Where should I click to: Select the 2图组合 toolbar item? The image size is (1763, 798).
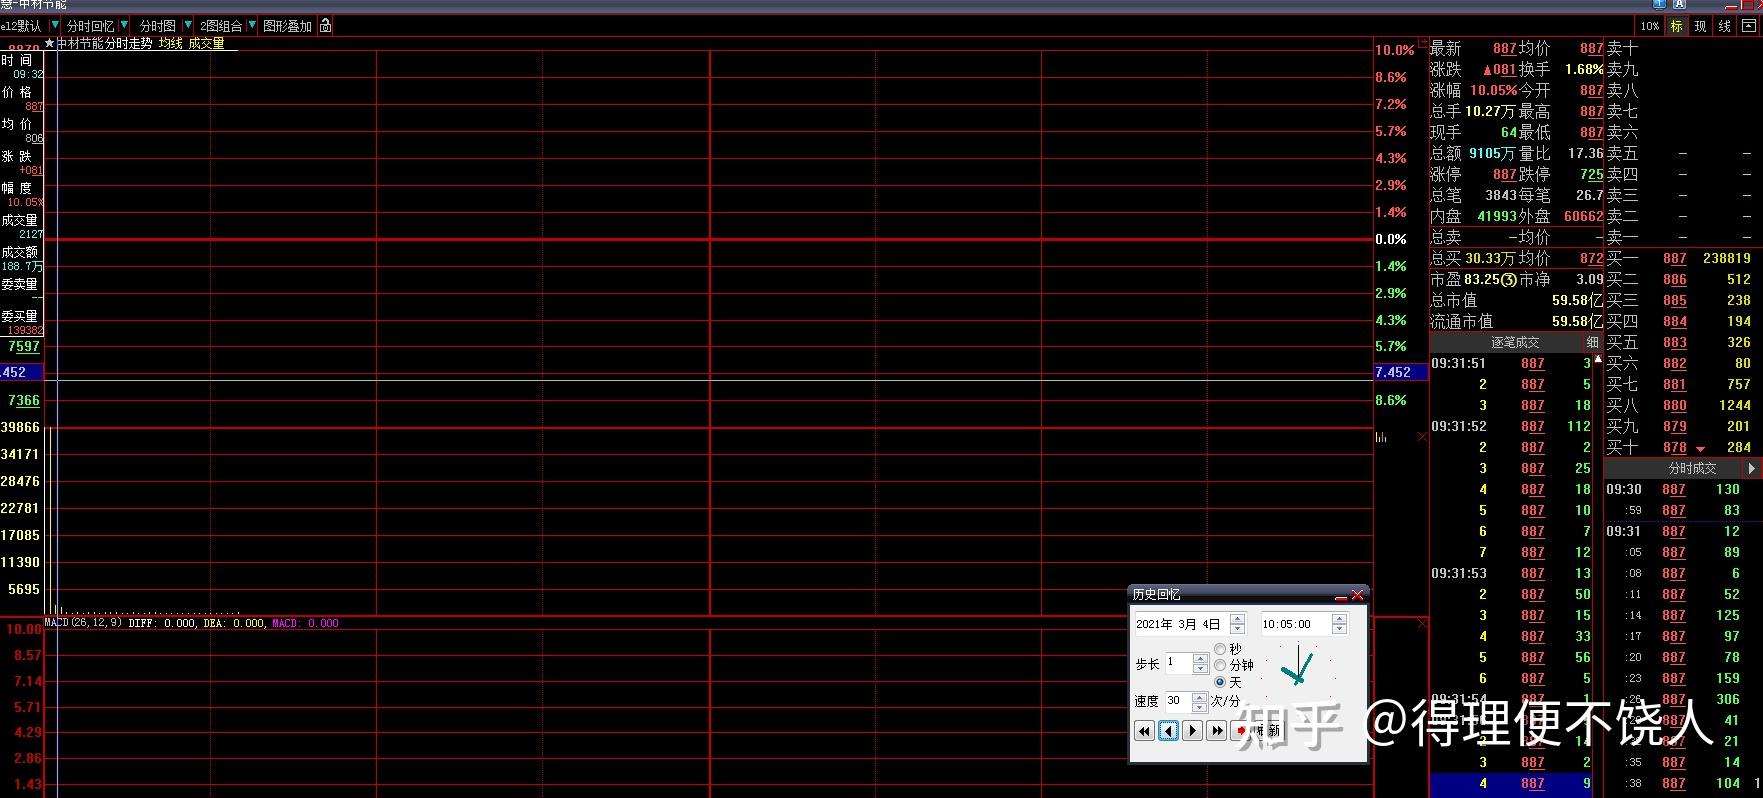[222, 26]
